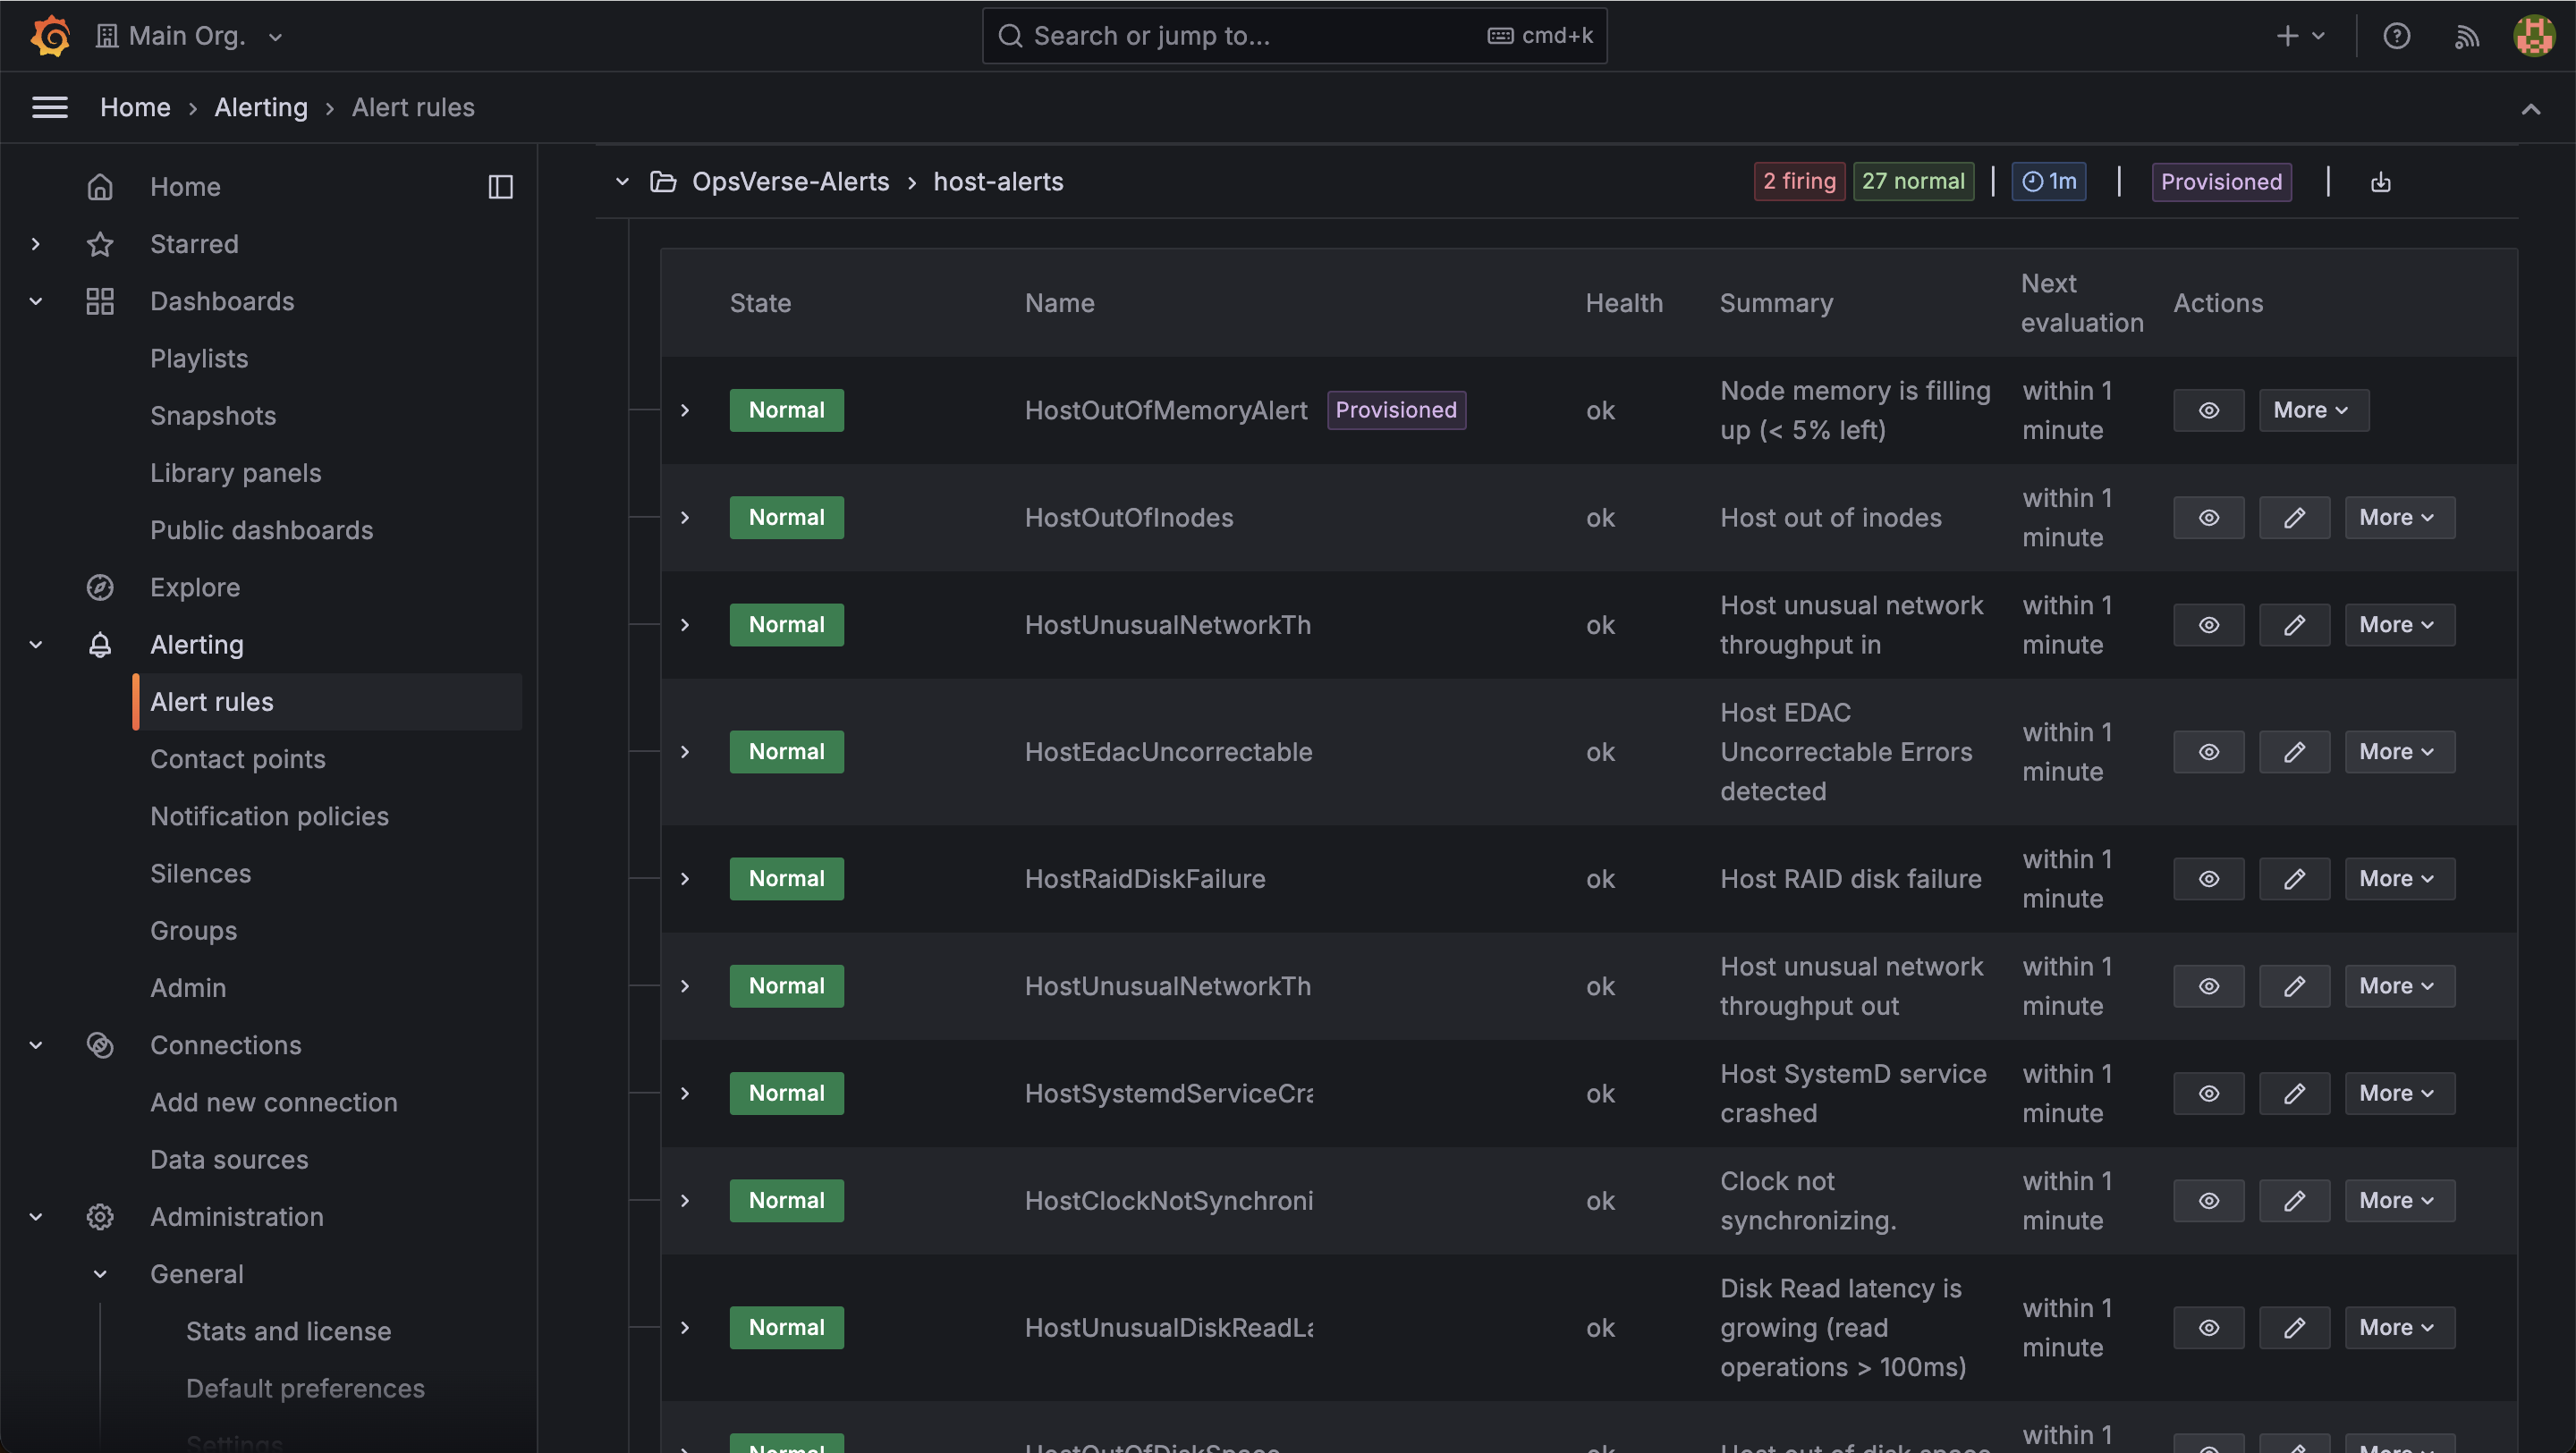View HostRaidDiskFailure rule eye icon

pyautogui.click(x=2208, y=879)
